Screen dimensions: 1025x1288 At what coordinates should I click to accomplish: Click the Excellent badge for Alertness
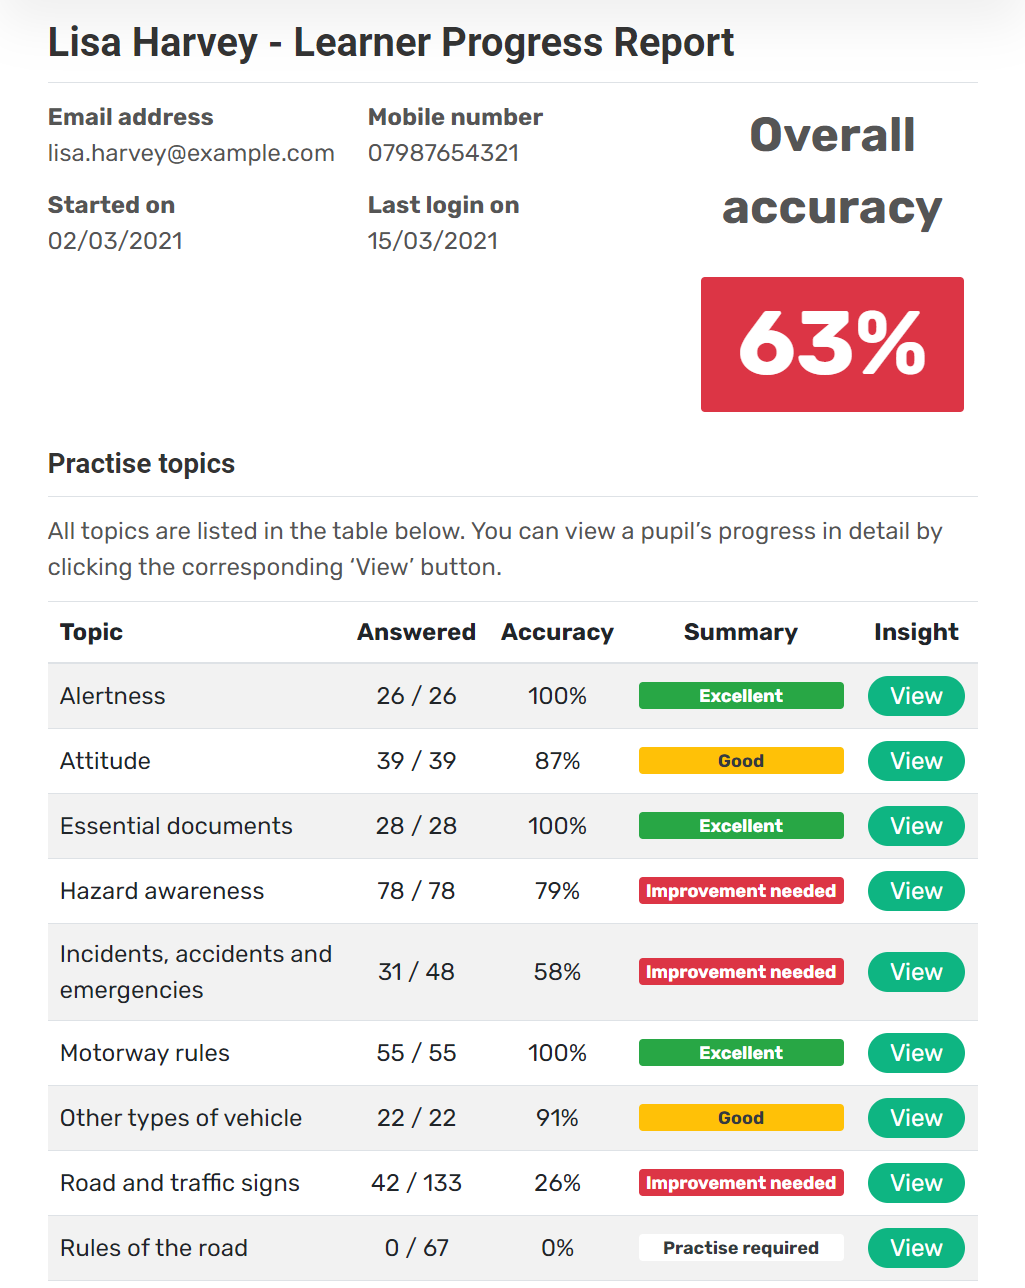pyautogui.click(x=741, y=696)
